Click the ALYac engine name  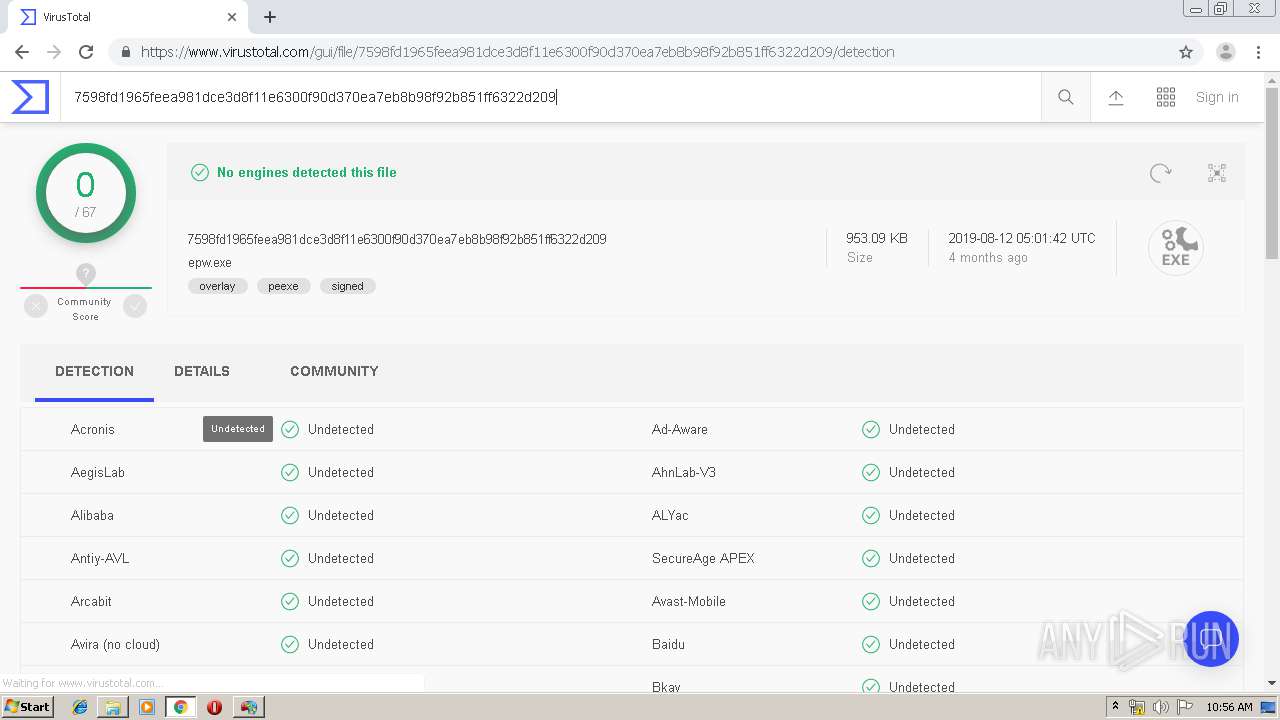670,515
